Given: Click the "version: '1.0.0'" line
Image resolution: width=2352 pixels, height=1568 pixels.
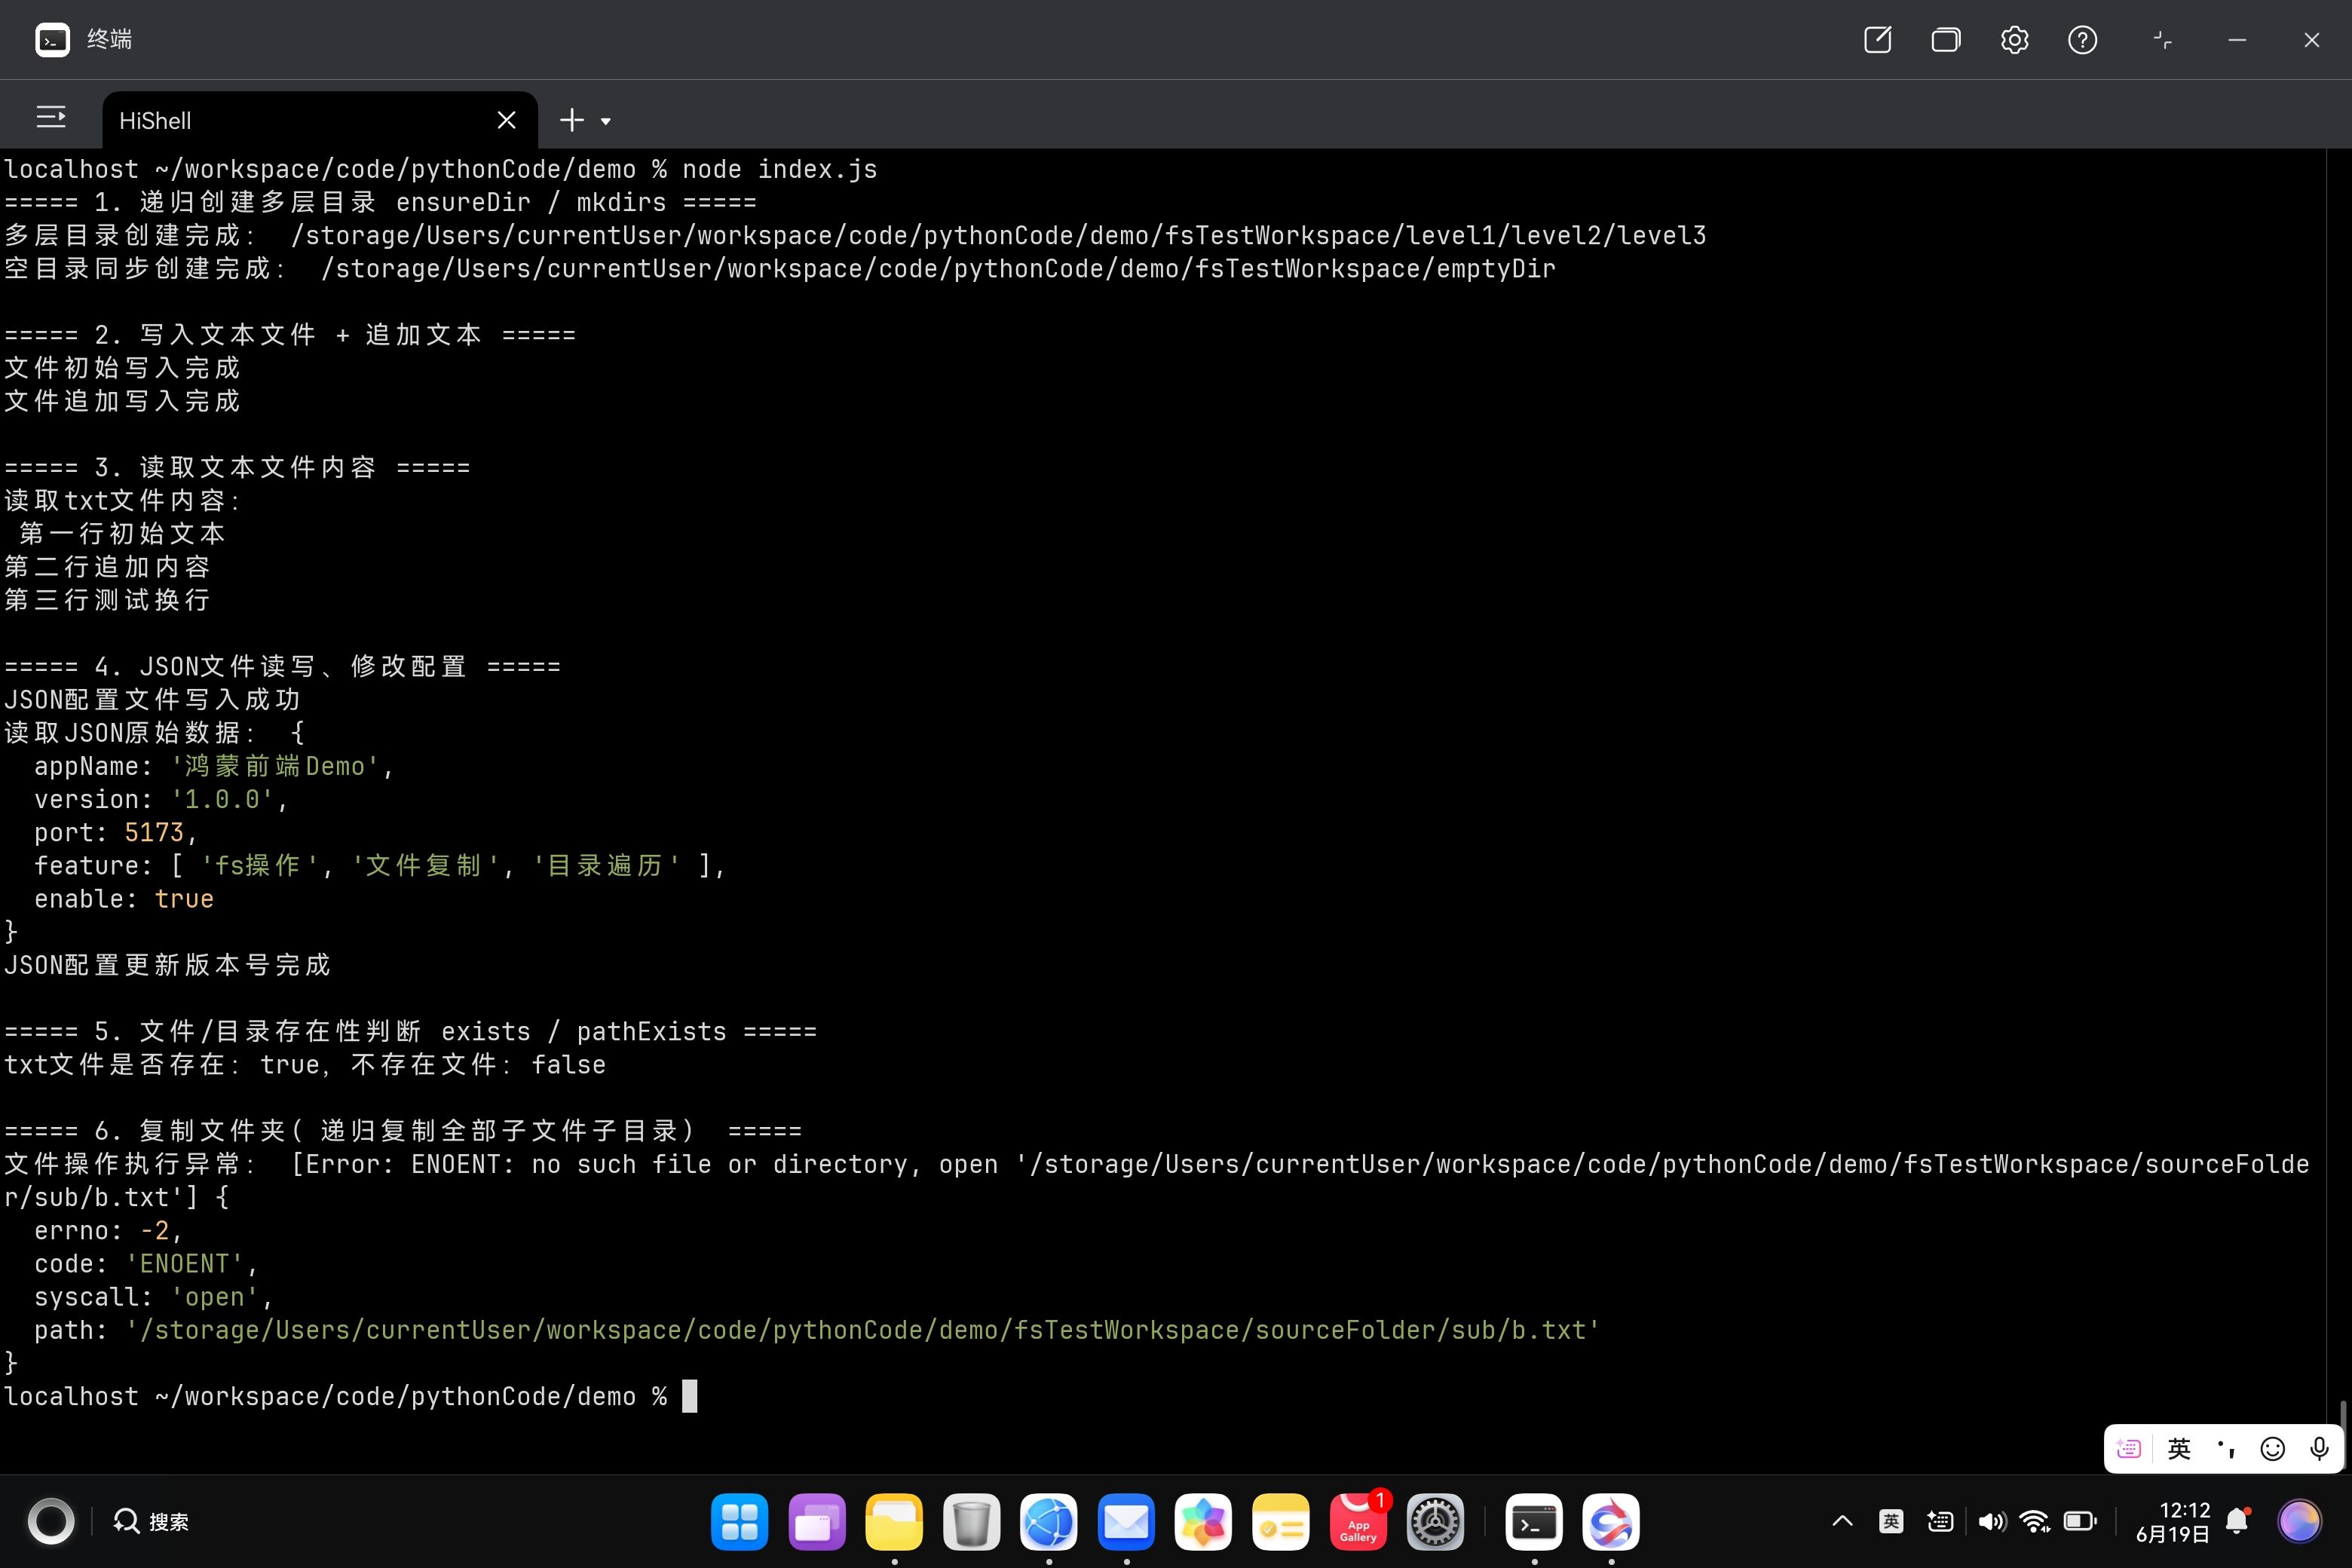Looking at the screenshot, I should (x=160, y=799).
